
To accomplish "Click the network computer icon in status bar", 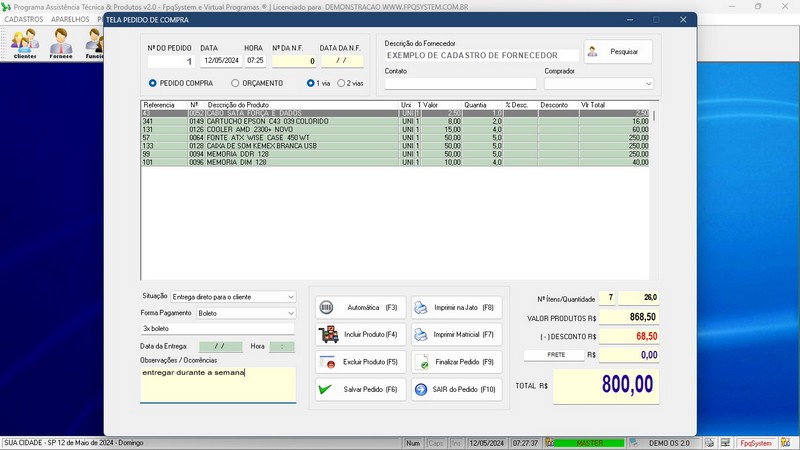I will 726,443.
